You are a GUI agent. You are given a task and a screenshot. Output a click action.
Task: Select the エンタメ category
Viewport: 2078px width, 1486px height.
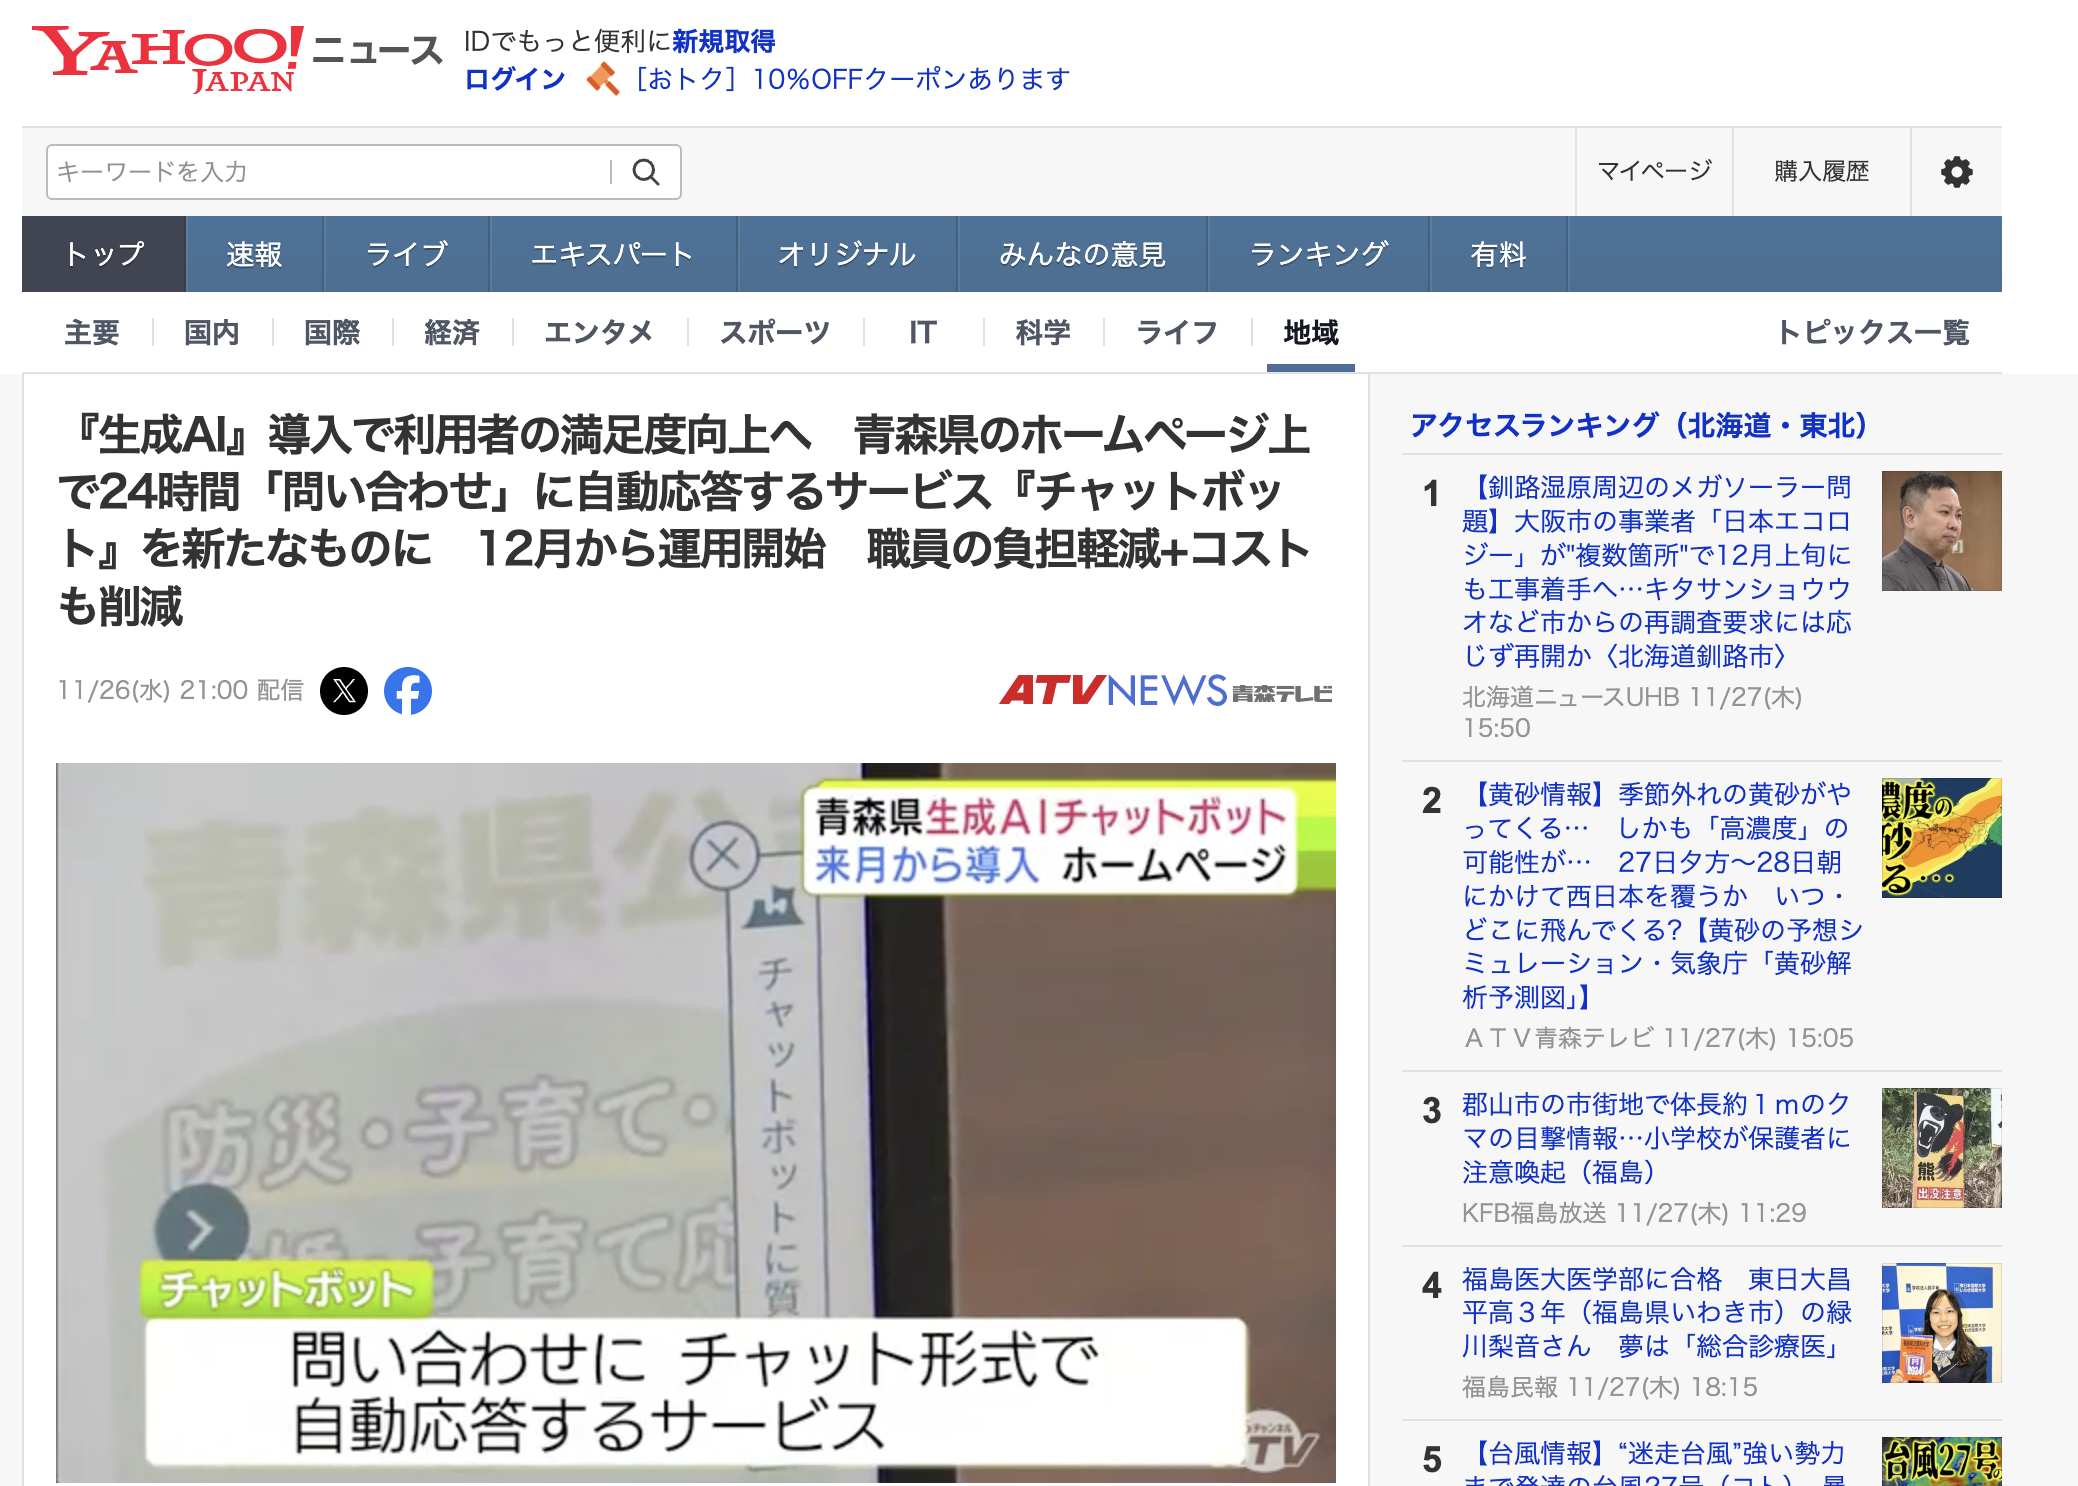pos(598,332)
